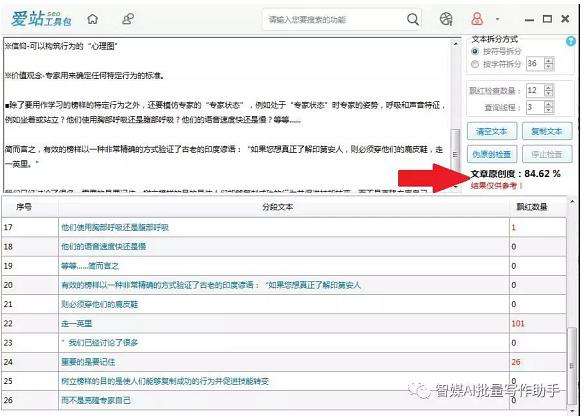The height and width of the screenshot is (418, 584).
Task: Minimize the 爱站 toolkit window
Action: point(529,19)
